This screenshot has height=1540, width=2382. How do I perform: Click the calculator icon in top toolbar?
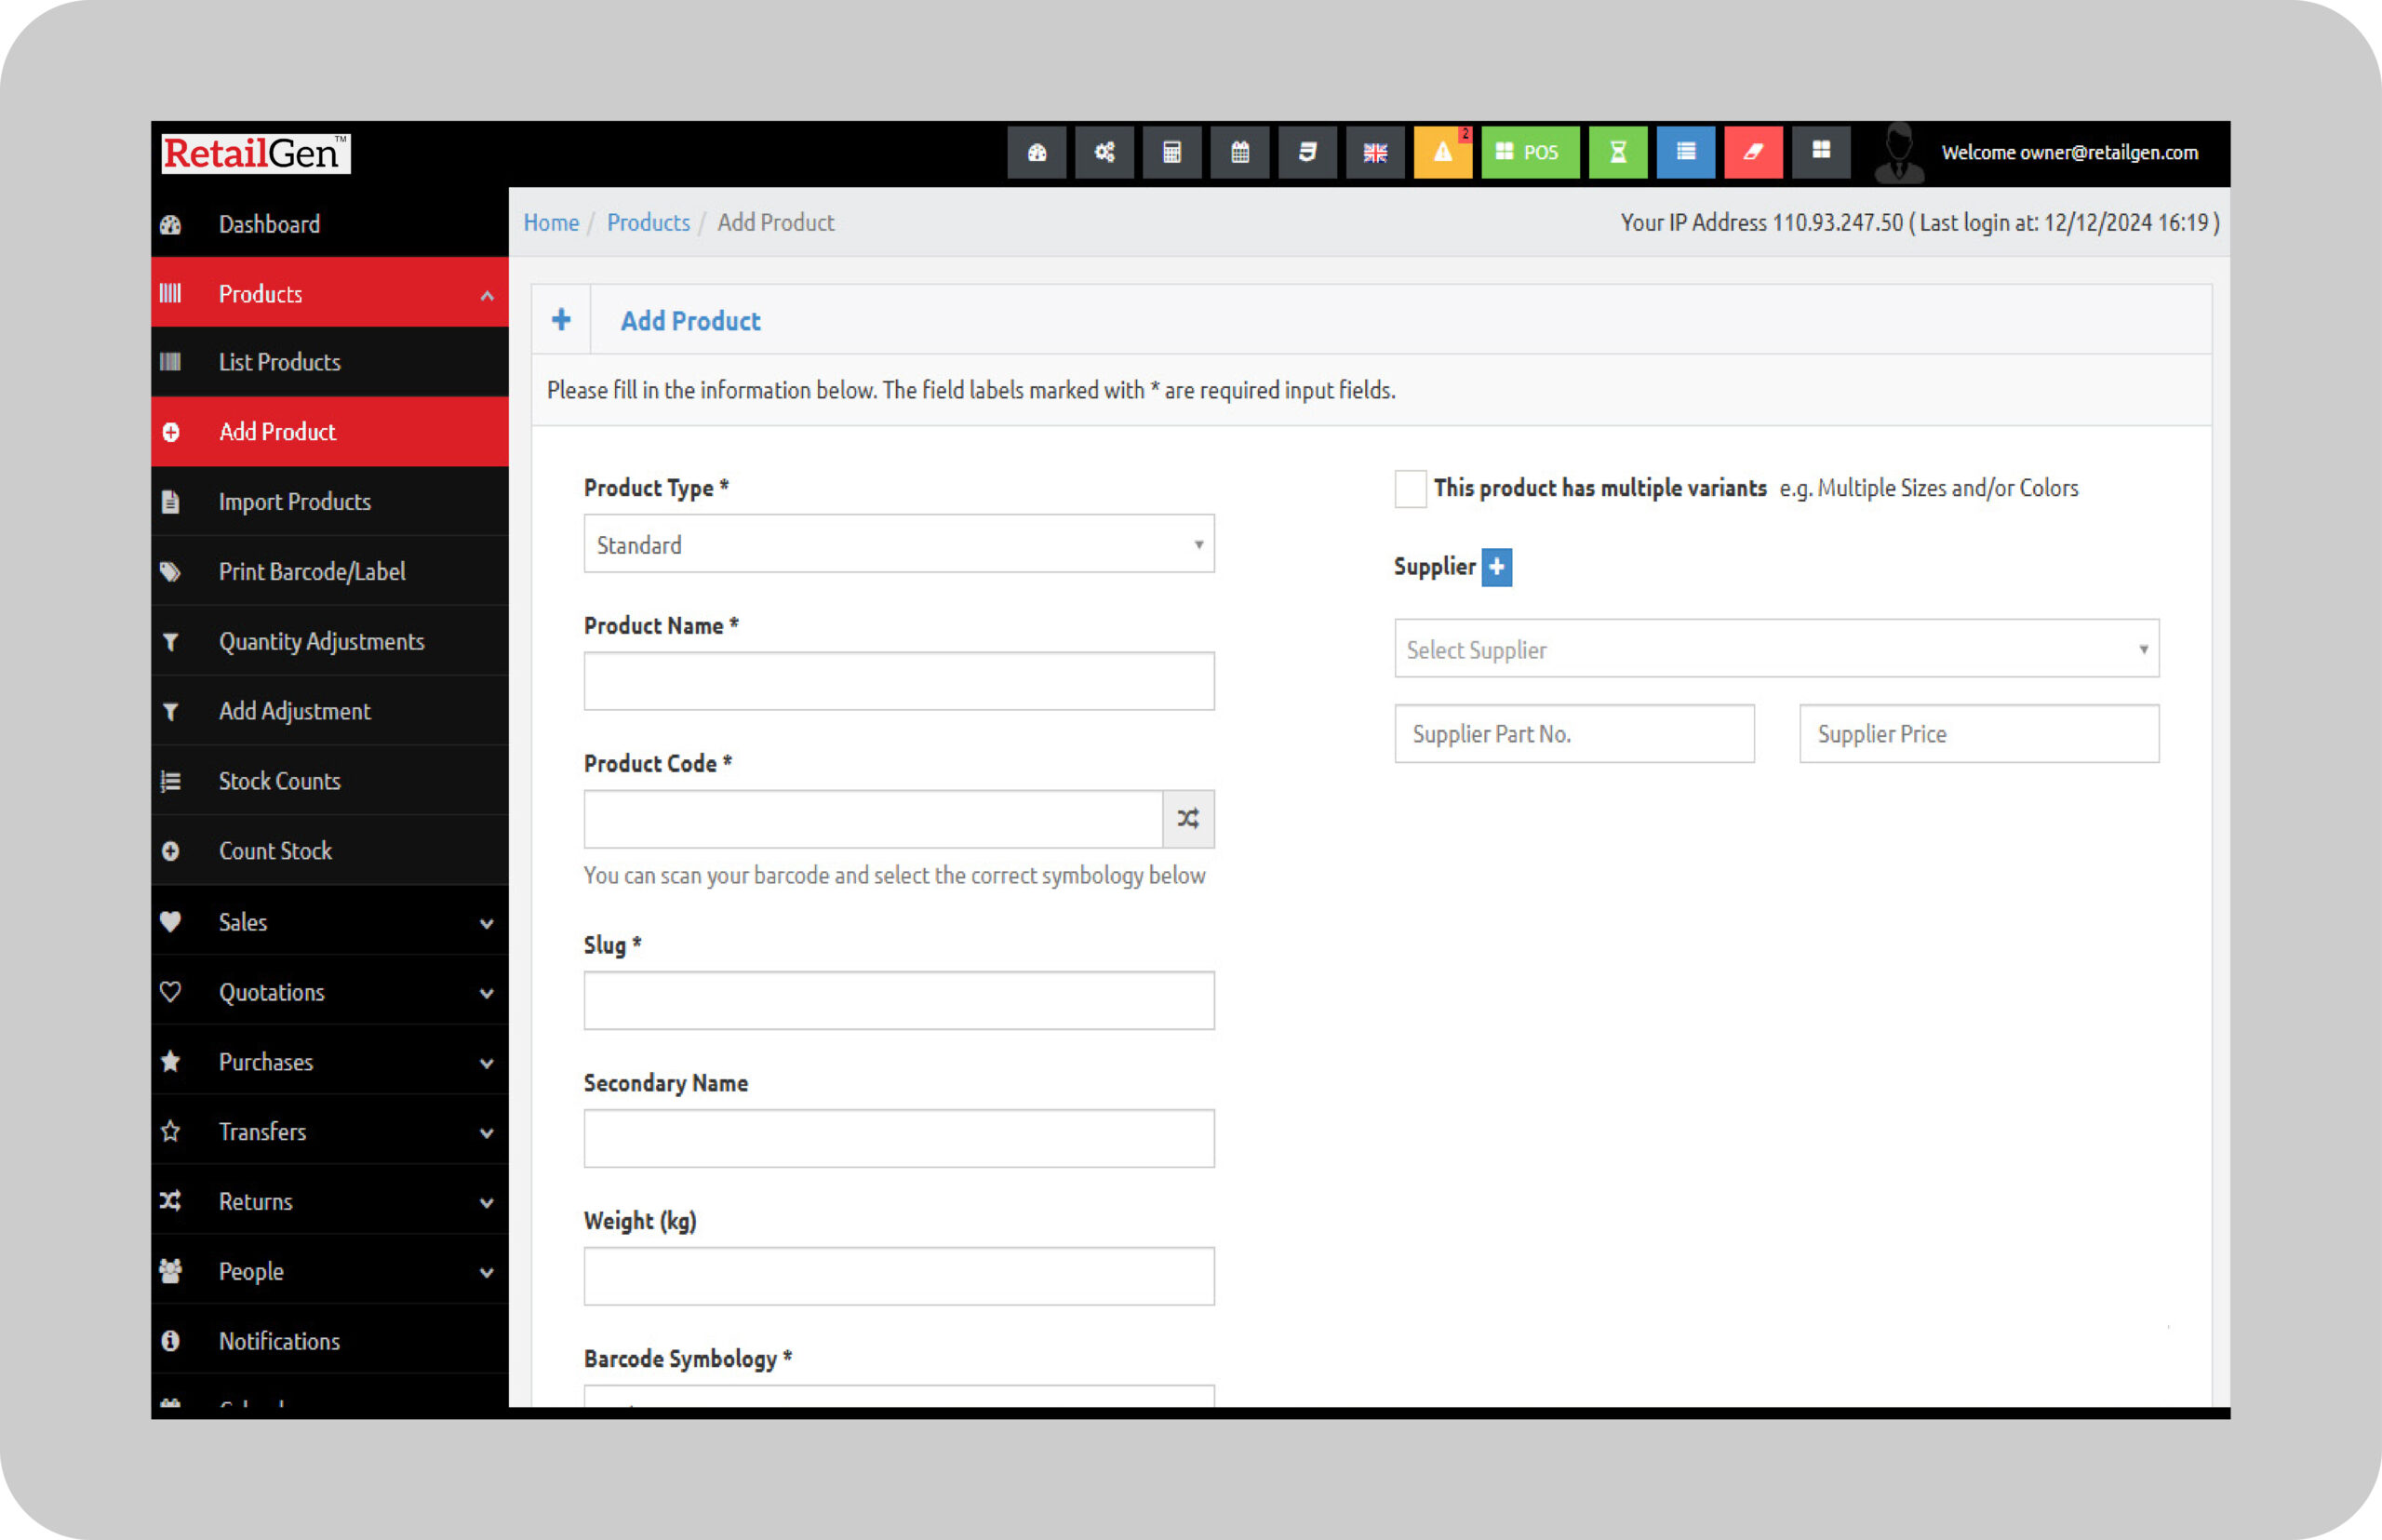coord(1171,152)
